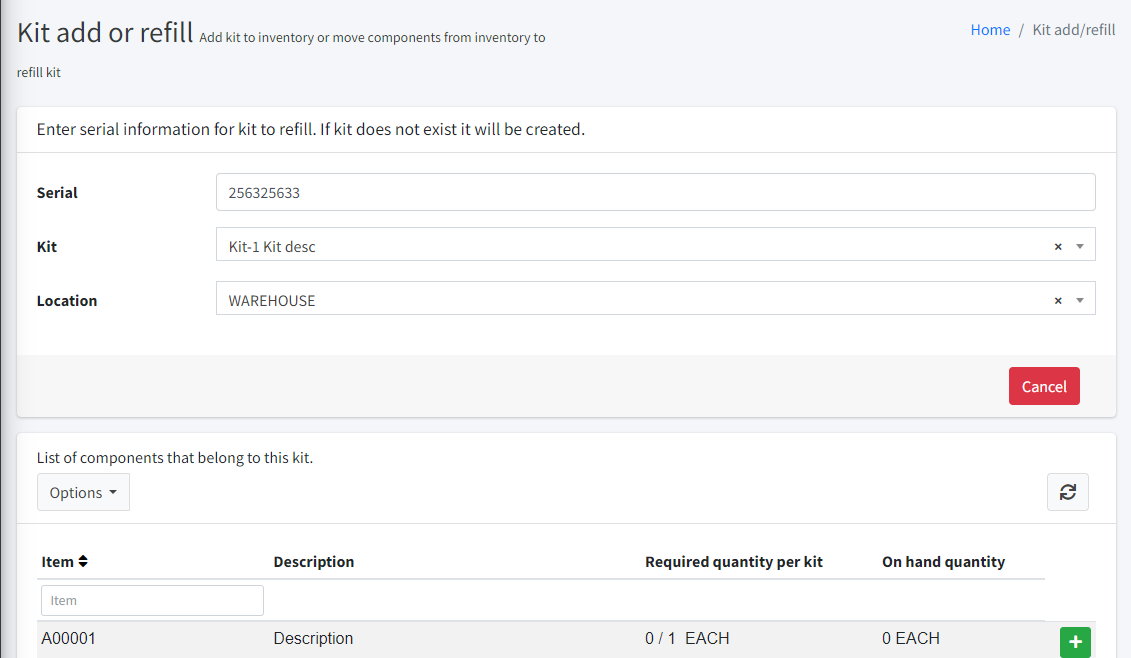Click the Serial number input field
The width and height of the screenshot is (1131, 658).
pos(655,192)
